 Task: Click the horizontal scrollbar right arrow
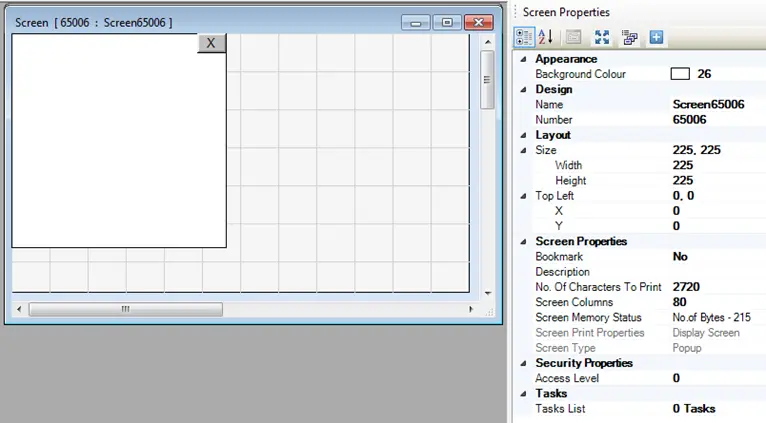[x=471, y=309]
